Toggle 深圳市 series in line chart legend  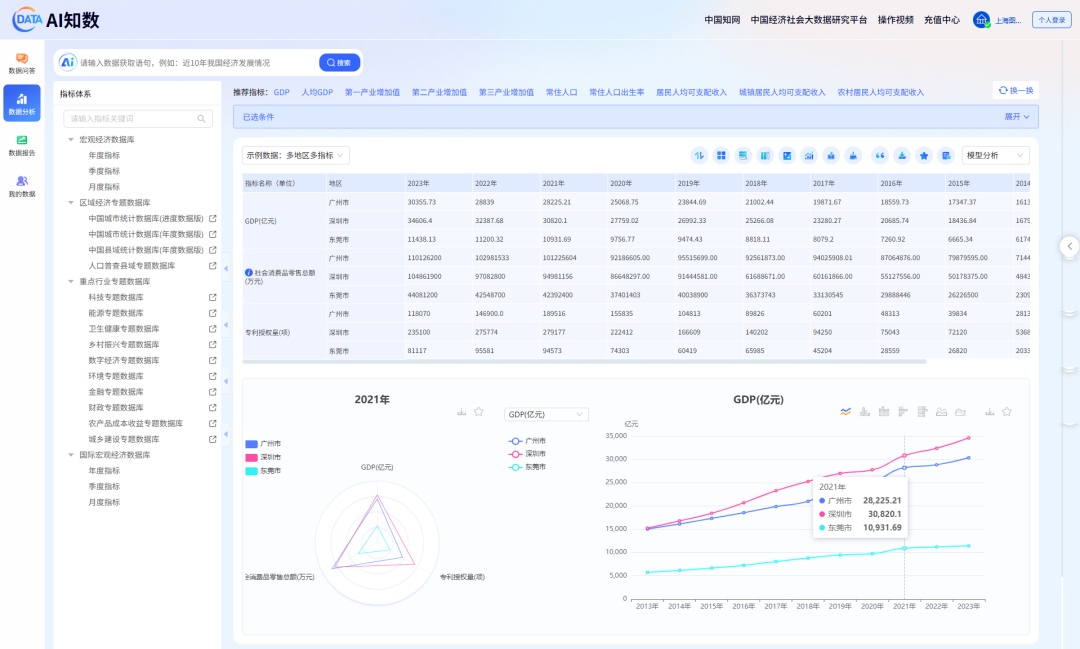[x=528, y=454]
